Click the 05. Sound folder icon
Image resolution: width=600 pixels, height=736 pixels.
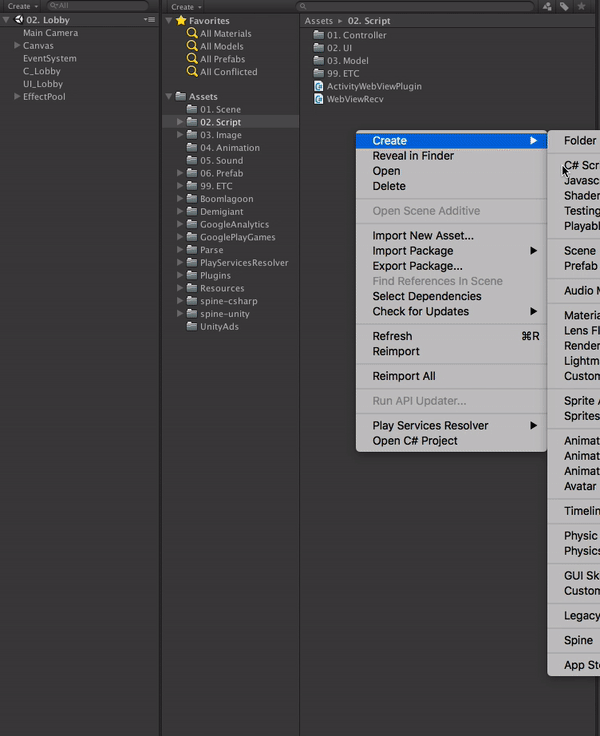192,160
